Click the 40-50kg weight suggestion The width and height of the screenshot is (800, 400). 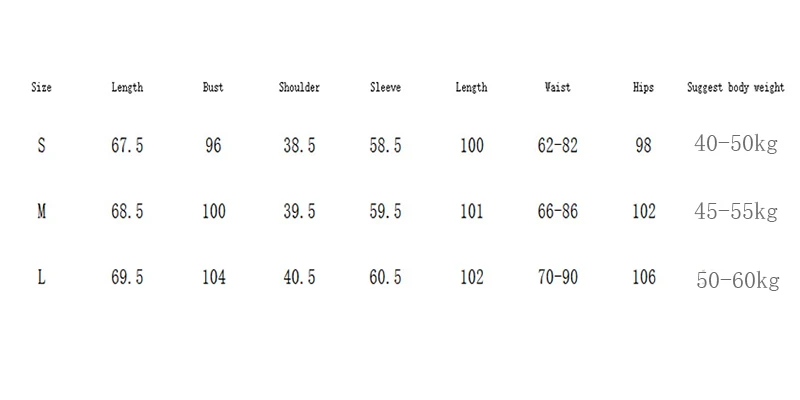click(x=735, y=145)
